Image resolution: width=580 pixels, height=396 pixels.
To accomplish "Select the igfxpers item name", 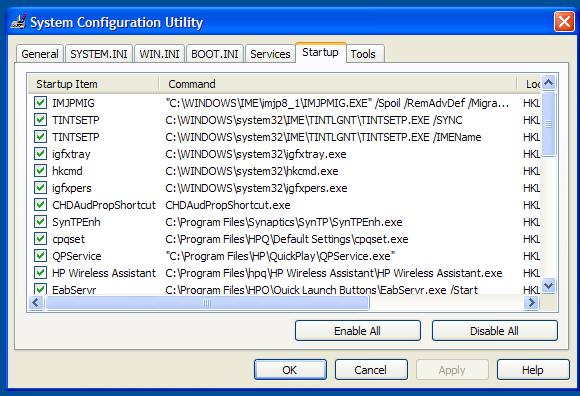I will 72,188.
